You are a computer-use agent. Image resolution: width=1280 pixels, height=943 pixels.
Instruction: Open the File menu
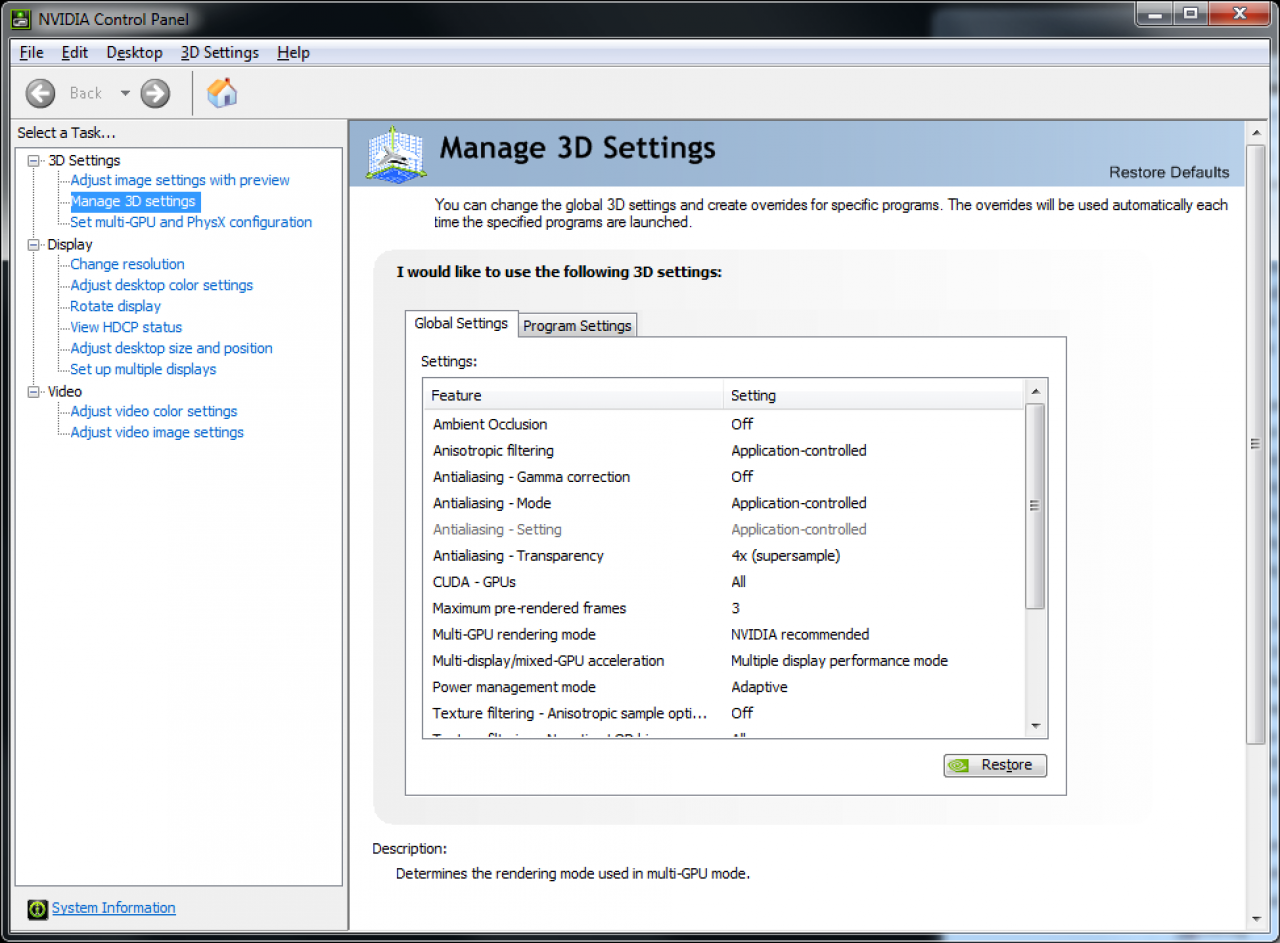31,52
